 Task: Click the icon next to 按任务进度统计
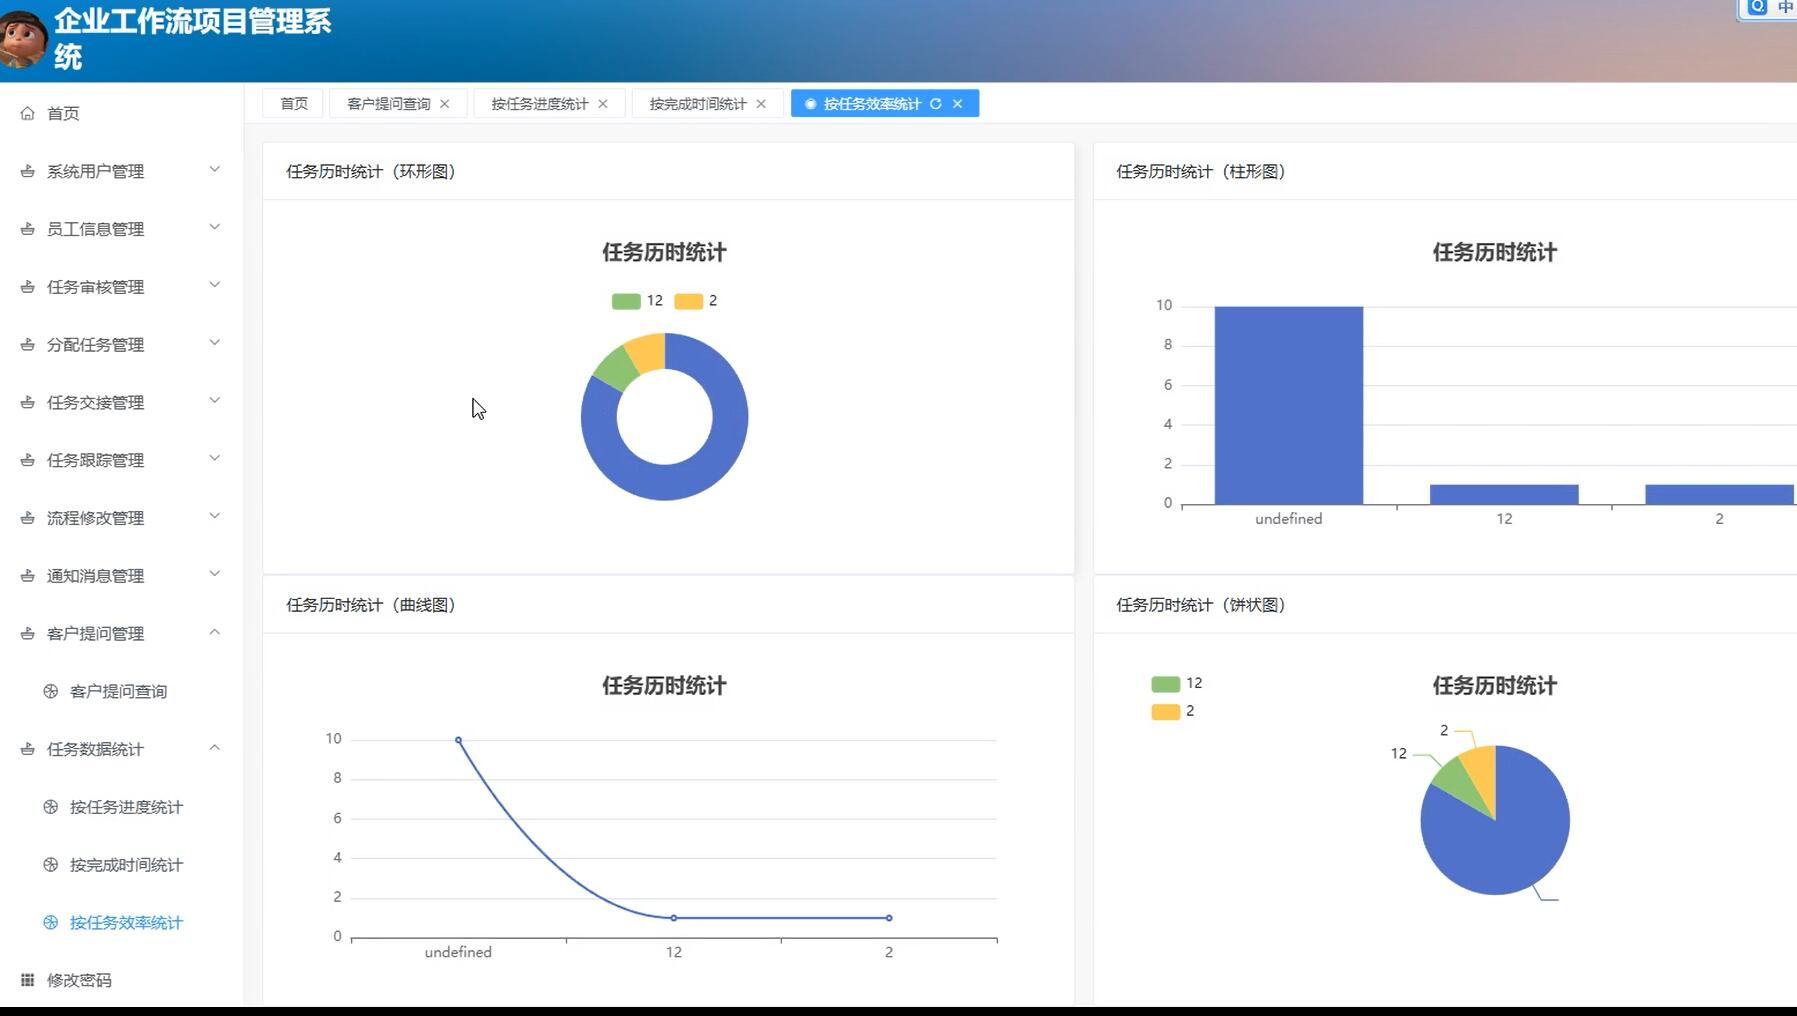48,806
